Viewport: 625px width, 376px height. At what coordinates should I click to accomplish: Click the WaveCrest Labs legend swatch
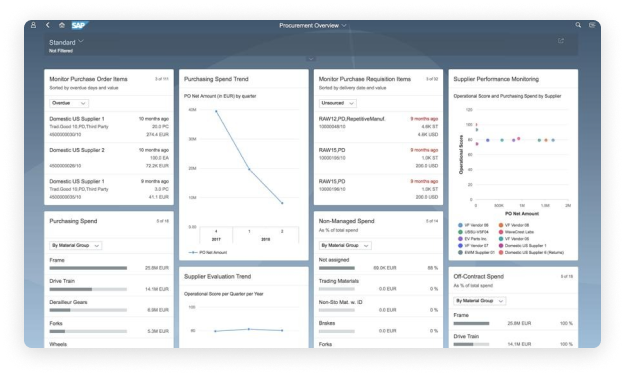[x=501, y=232]
